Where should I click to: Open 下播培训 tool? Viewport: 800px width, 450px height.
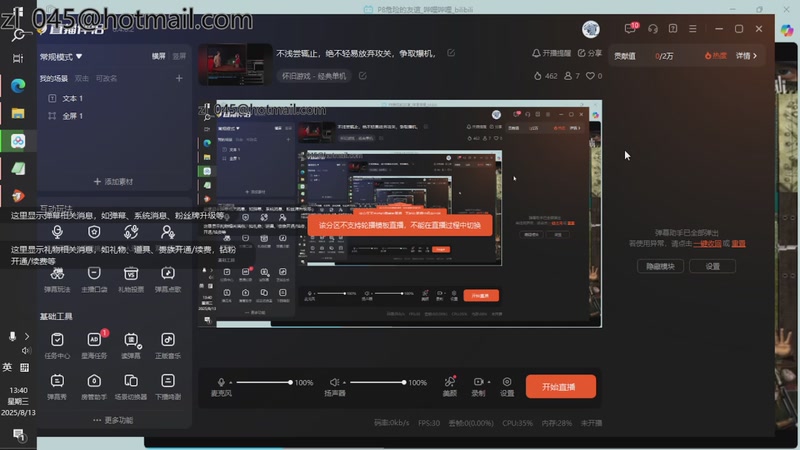pyautogui.click(x=168, y=386)
